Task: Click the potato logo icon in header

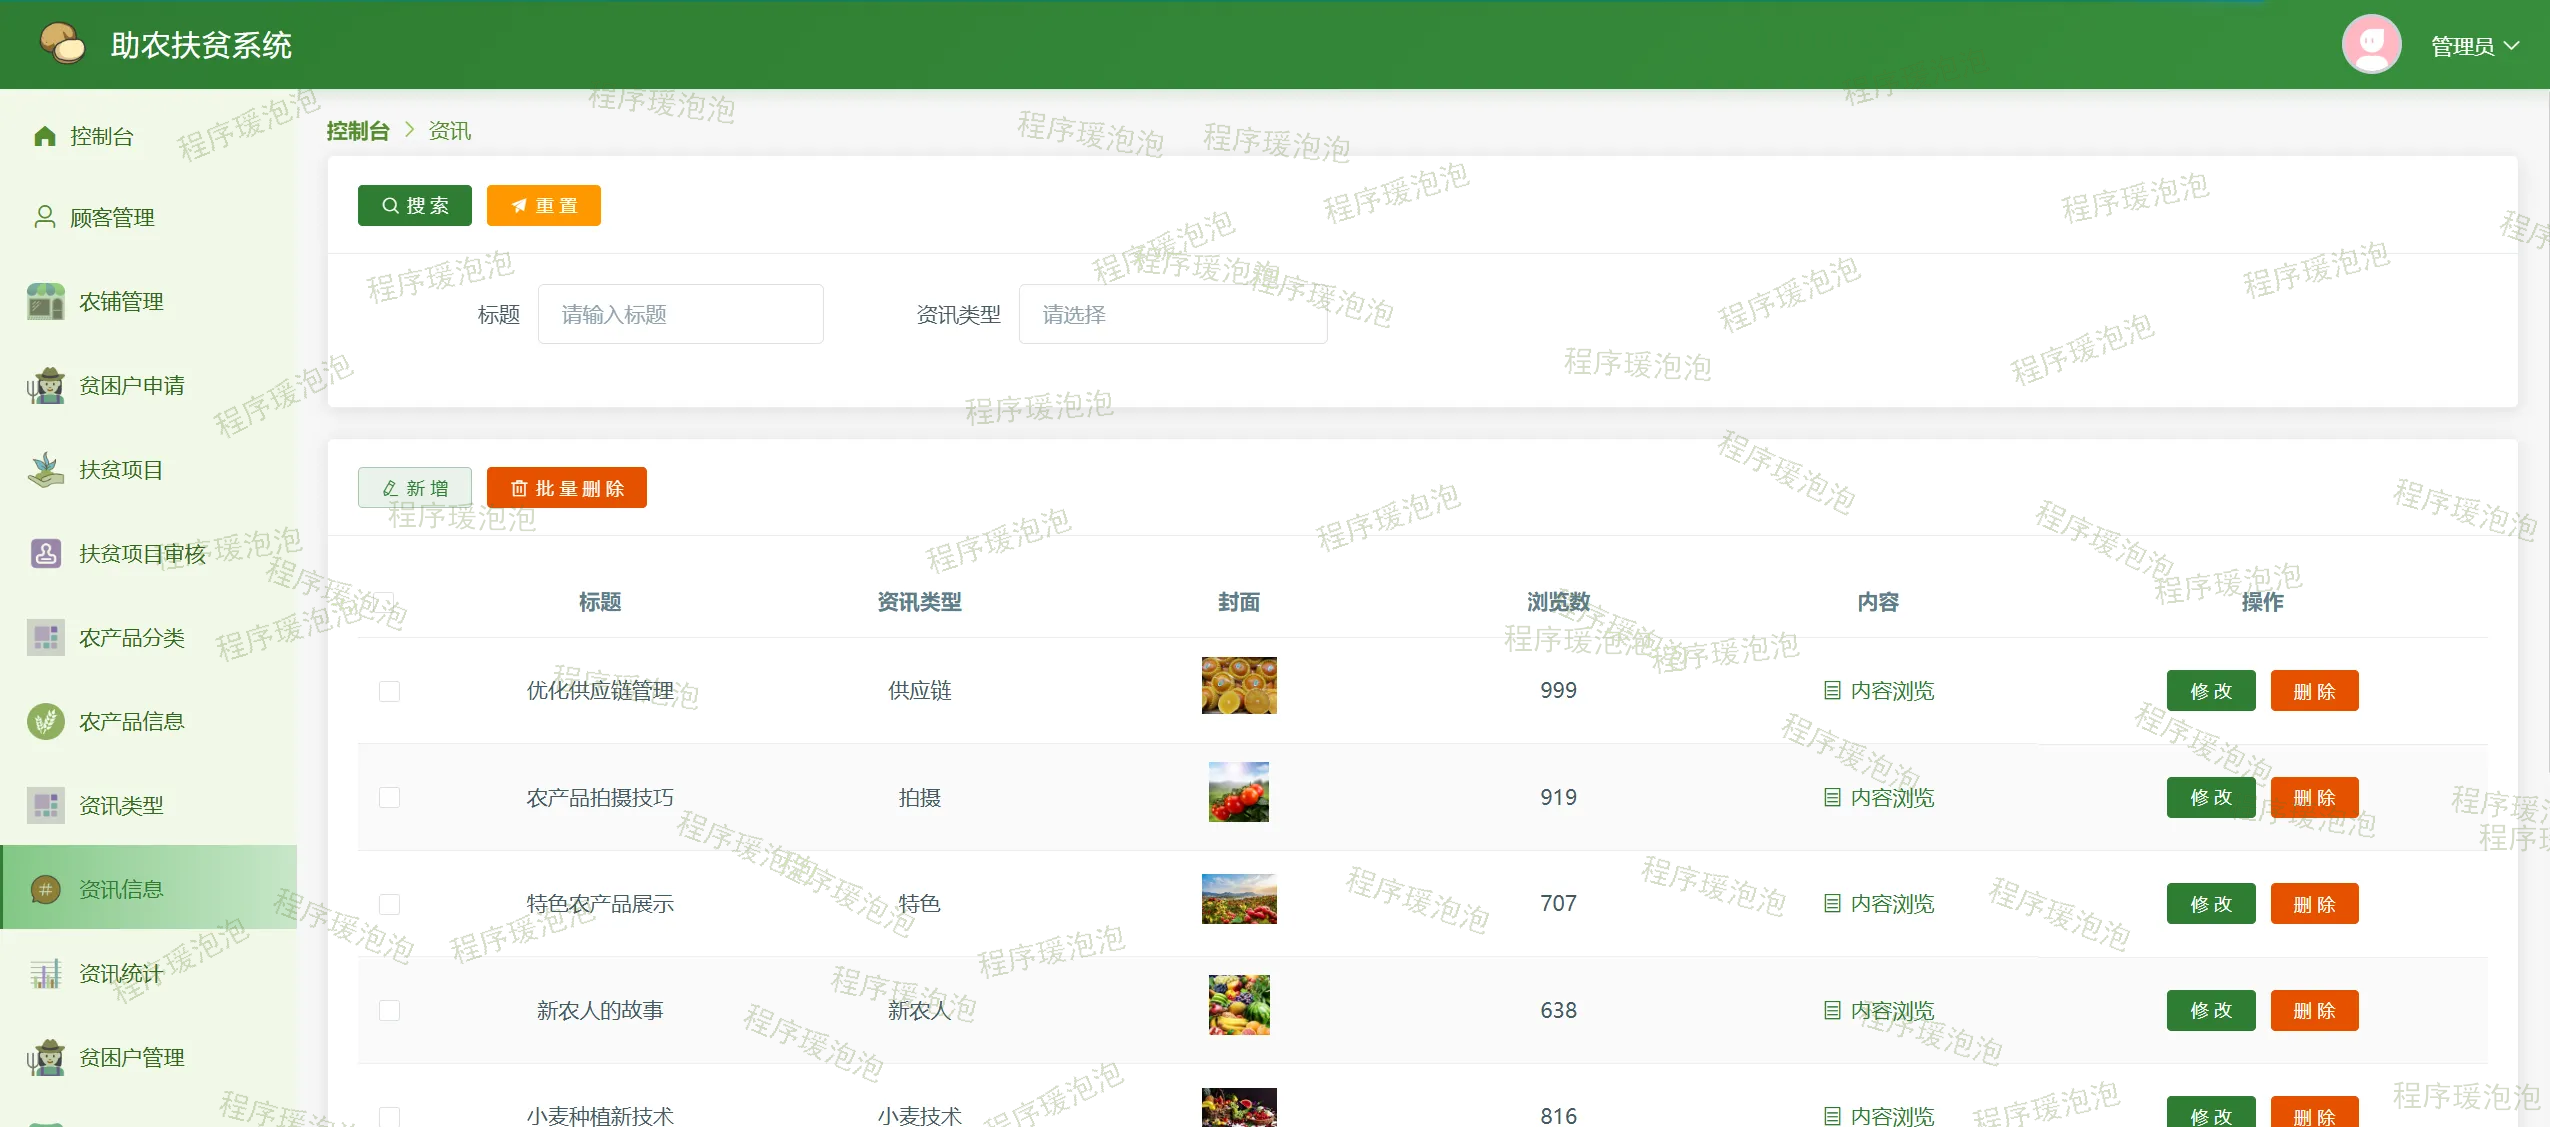Action: (x=62, y=44)
